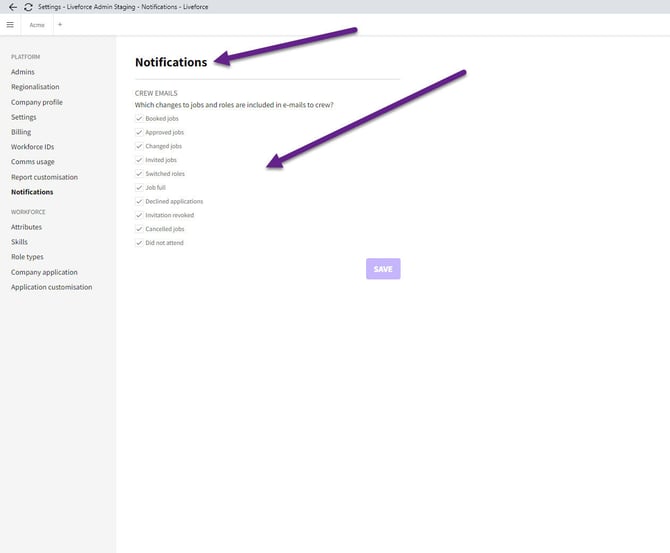670x553 pixels.
Task: Go back with the back arrow icon
Action: pyautogui.click(x=13, y=7)
